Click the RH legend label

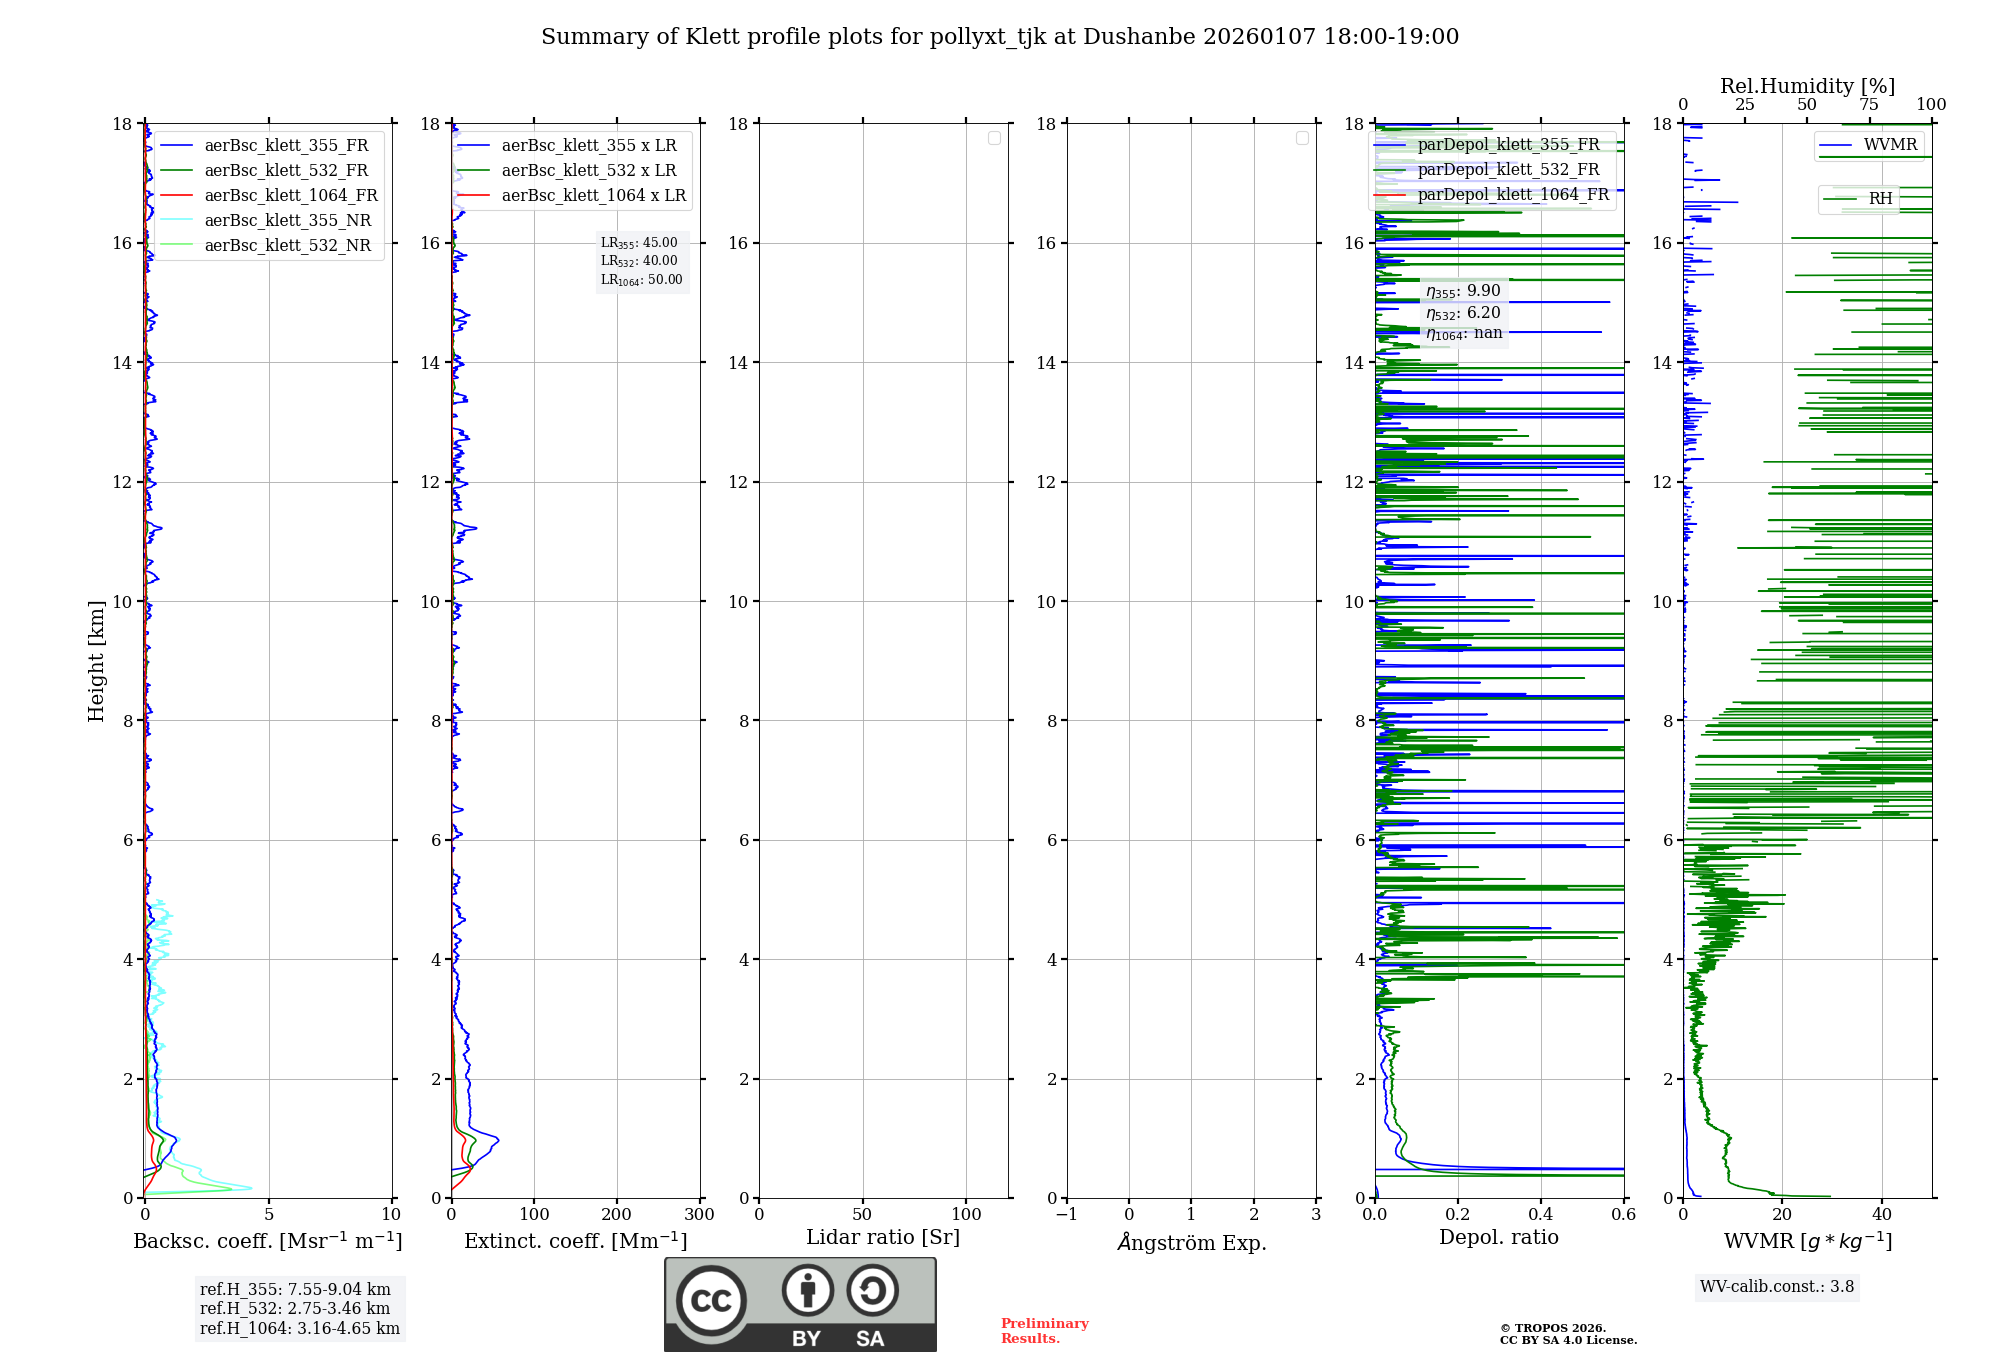tap(1880, 199)
